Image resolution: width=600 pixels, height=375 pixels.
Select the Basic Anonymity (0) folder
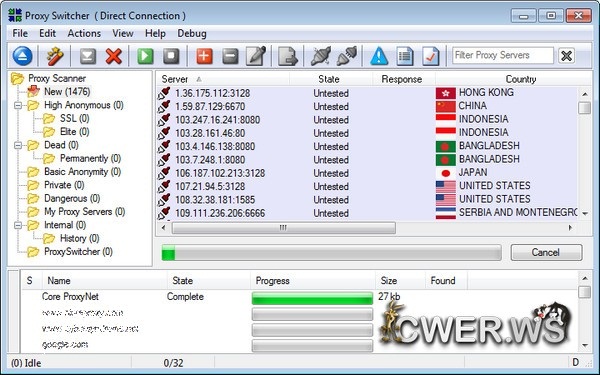click(x=83, y=172)
